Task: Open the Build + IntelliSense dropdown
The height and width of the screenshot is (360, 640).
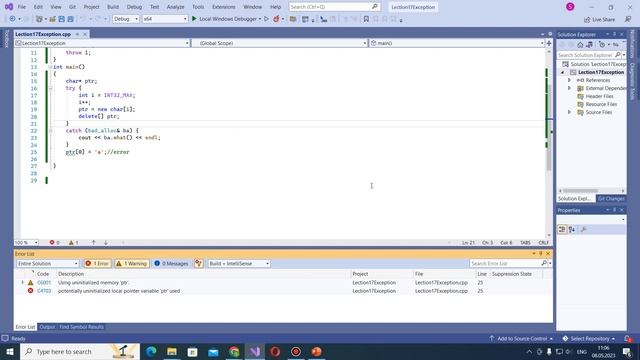Action: [239, 263]
